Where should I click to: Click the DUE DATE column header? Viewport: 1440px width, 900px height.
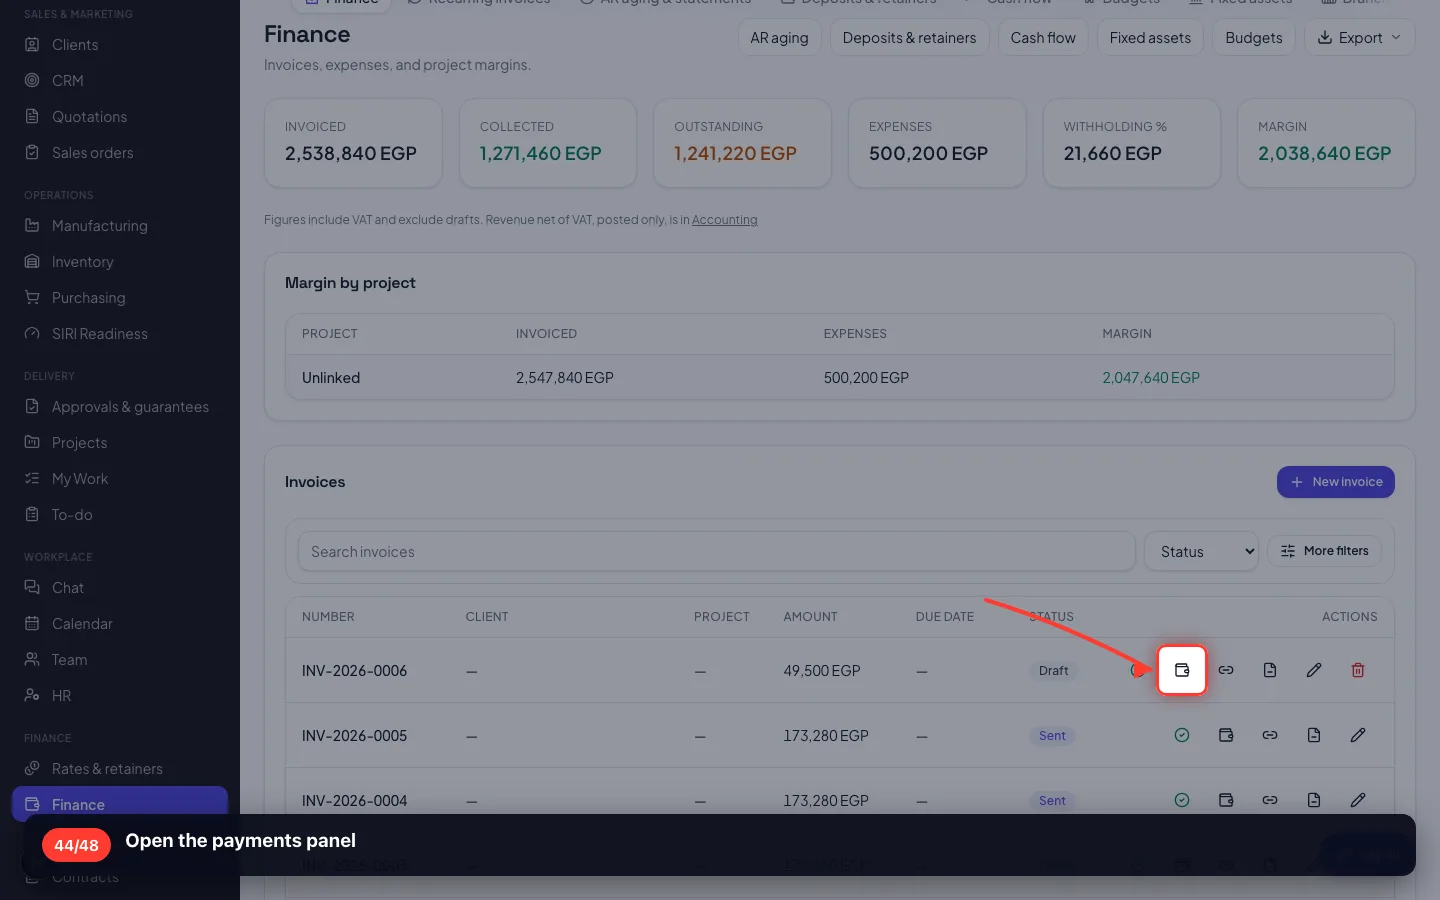945,617
